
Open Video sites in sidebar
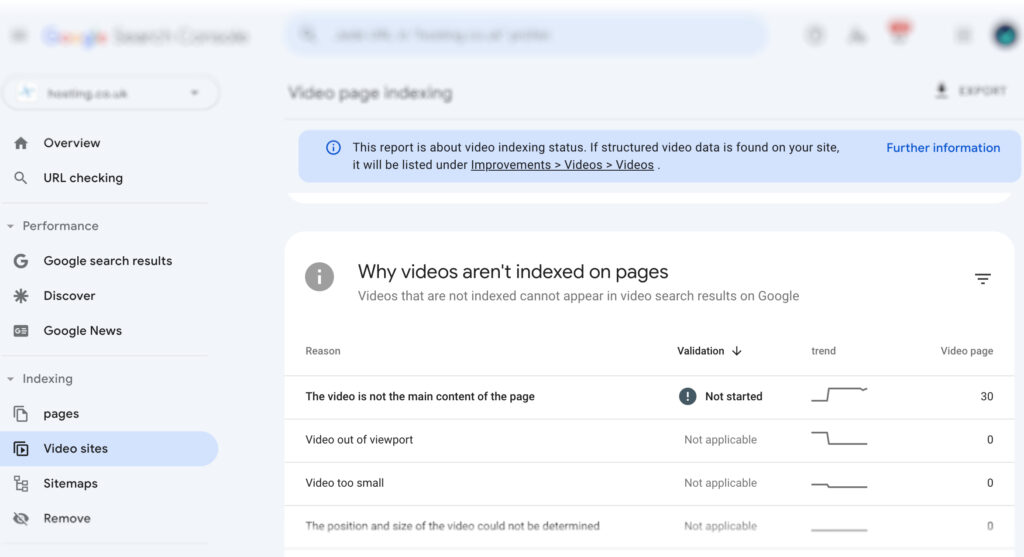click(75, 449)
